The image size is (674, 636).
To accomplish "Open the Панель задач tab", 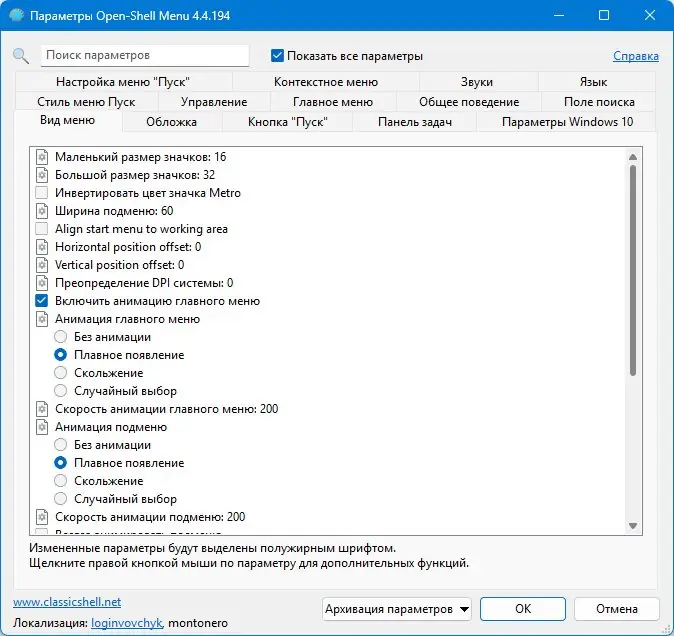I will coord(415,122).
